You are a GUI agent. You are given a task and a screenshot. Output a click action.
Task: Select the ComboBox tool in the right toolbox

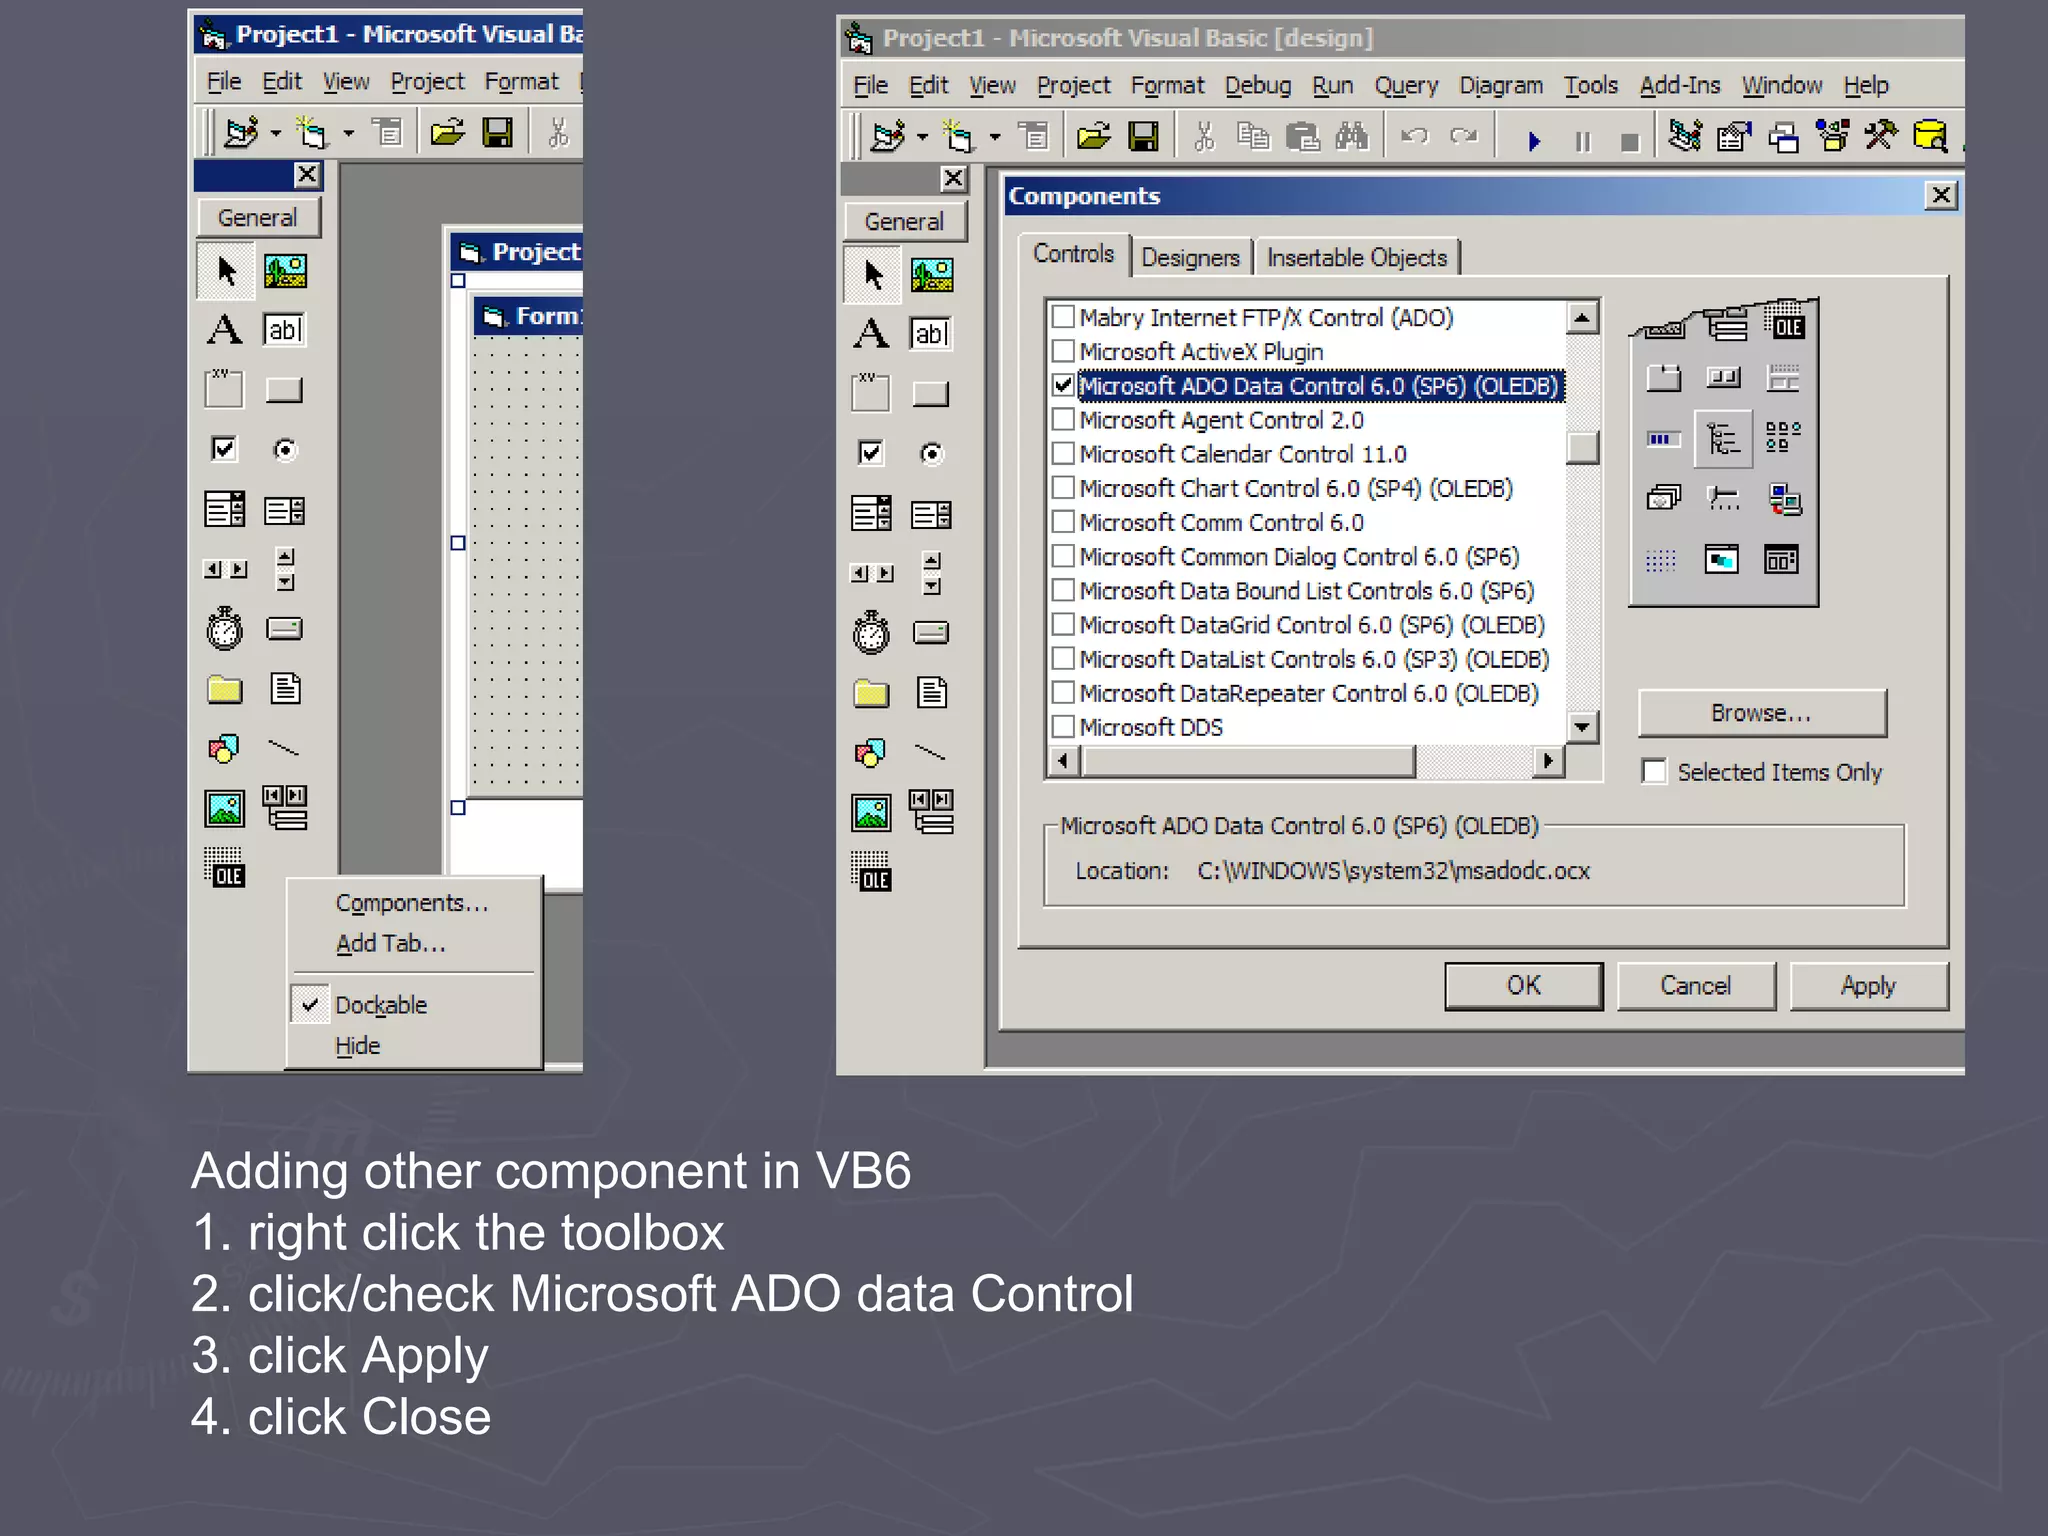(x=871, y=513)
